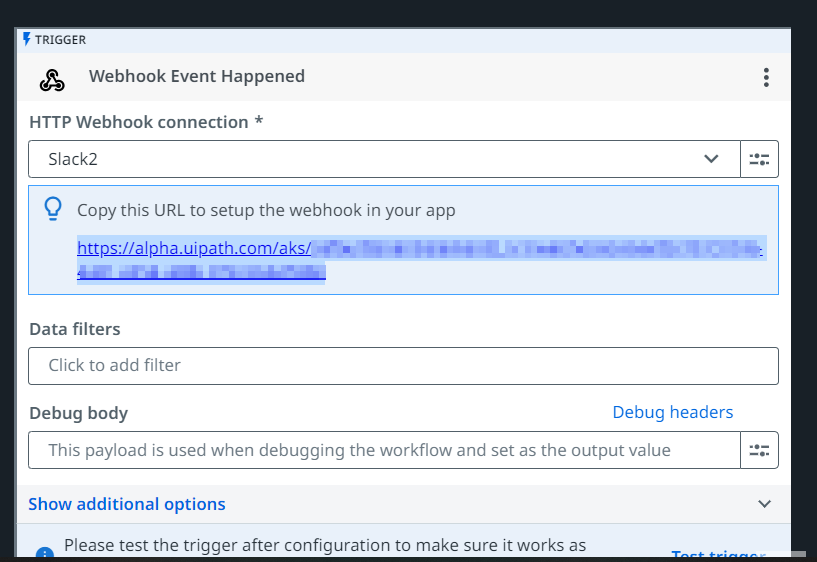Click the lightning bolt Trigger icon

(x=27, y=39)
